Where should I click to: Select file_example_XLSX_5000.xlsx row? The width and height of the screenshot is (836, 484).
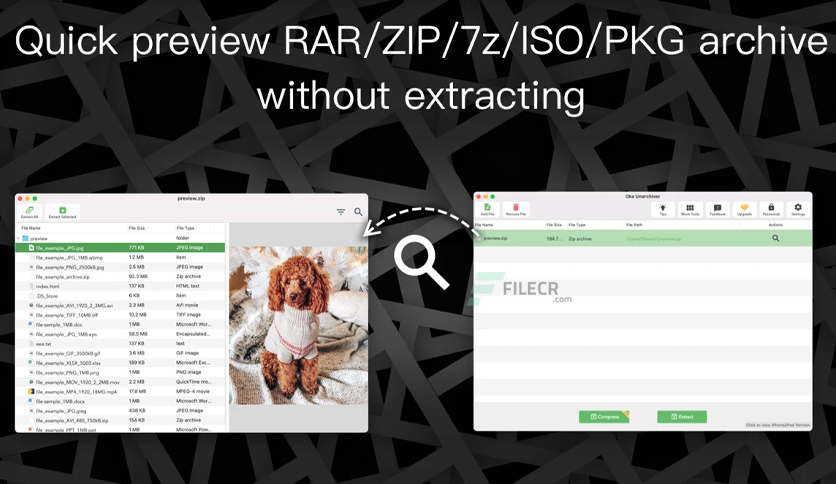click(x=120, y=363)
